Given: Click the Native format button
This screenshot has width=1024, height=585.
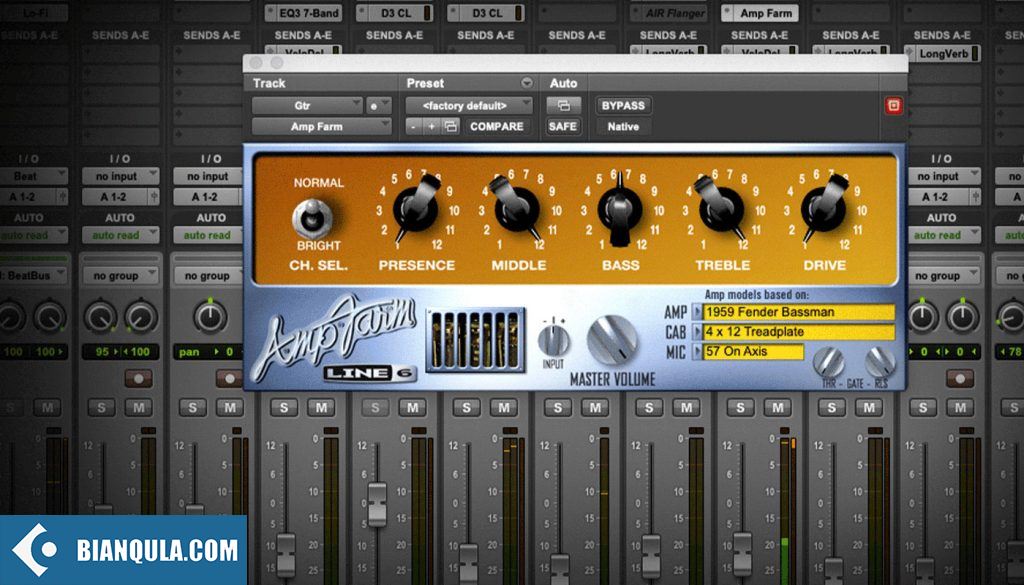Looking at the screenshot, I should tap(623, 127).
